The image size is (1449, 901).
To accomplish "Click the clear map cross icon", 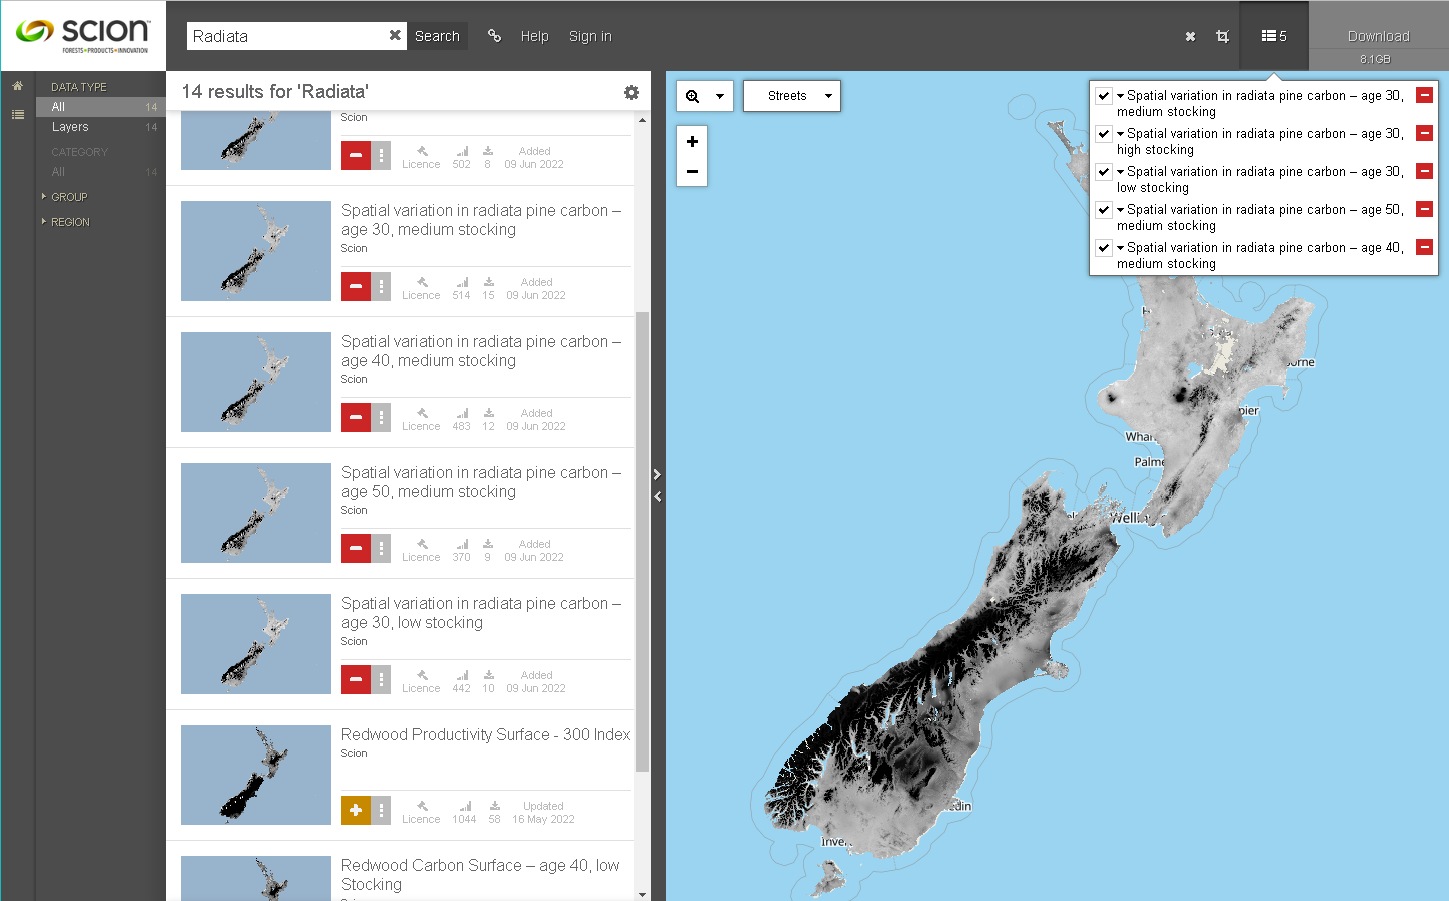I will (1190, 36).
